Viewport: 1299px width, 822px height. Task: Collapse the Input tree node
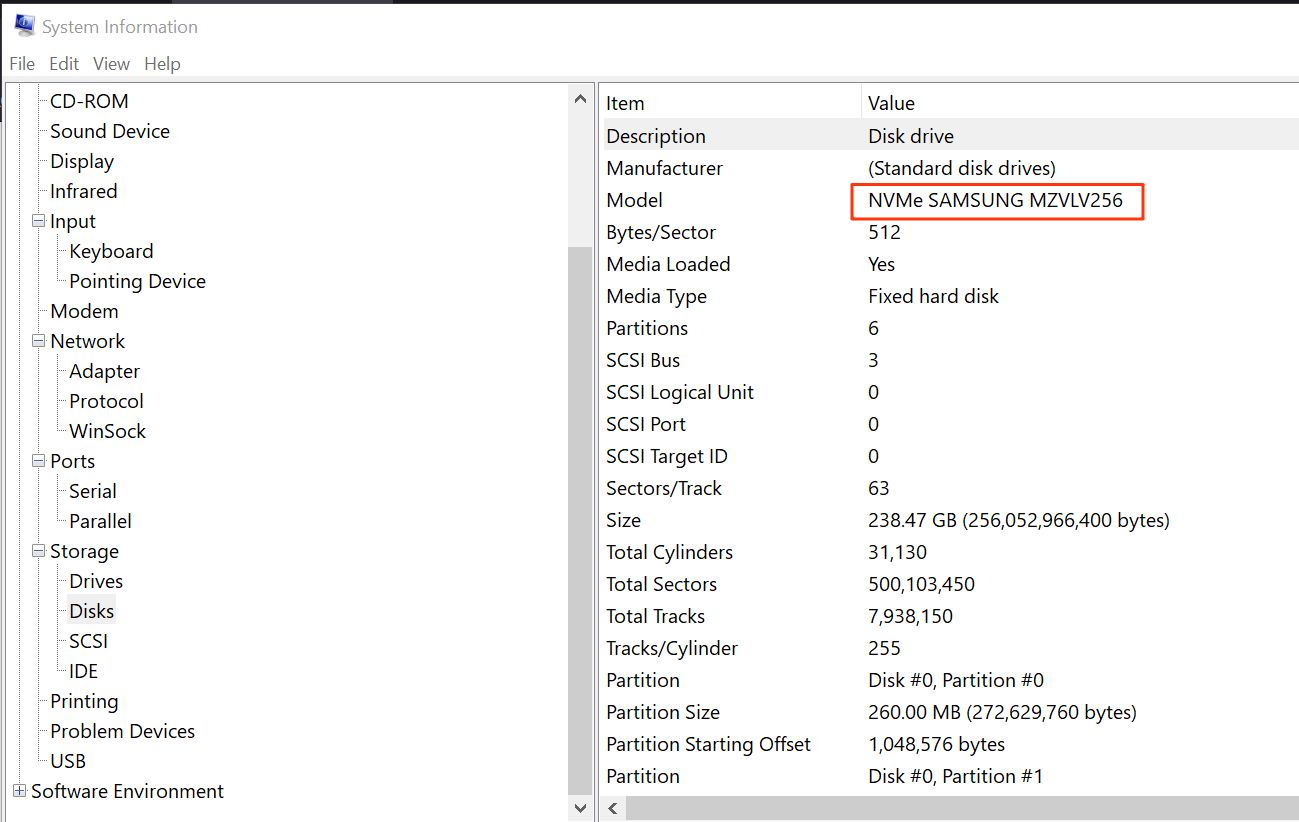[x=39, y=221]
